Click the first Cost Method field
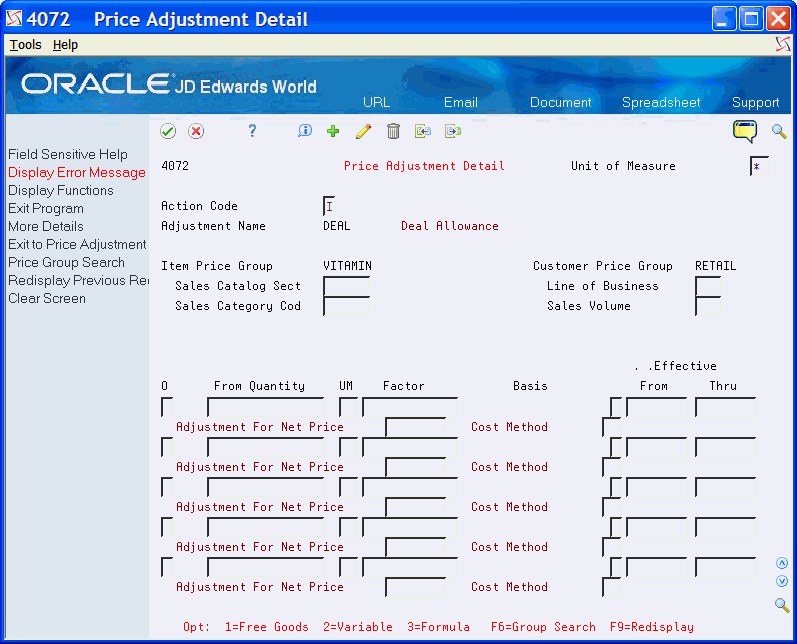The height and width of the screenshot is (644, 797). (611, 427)
